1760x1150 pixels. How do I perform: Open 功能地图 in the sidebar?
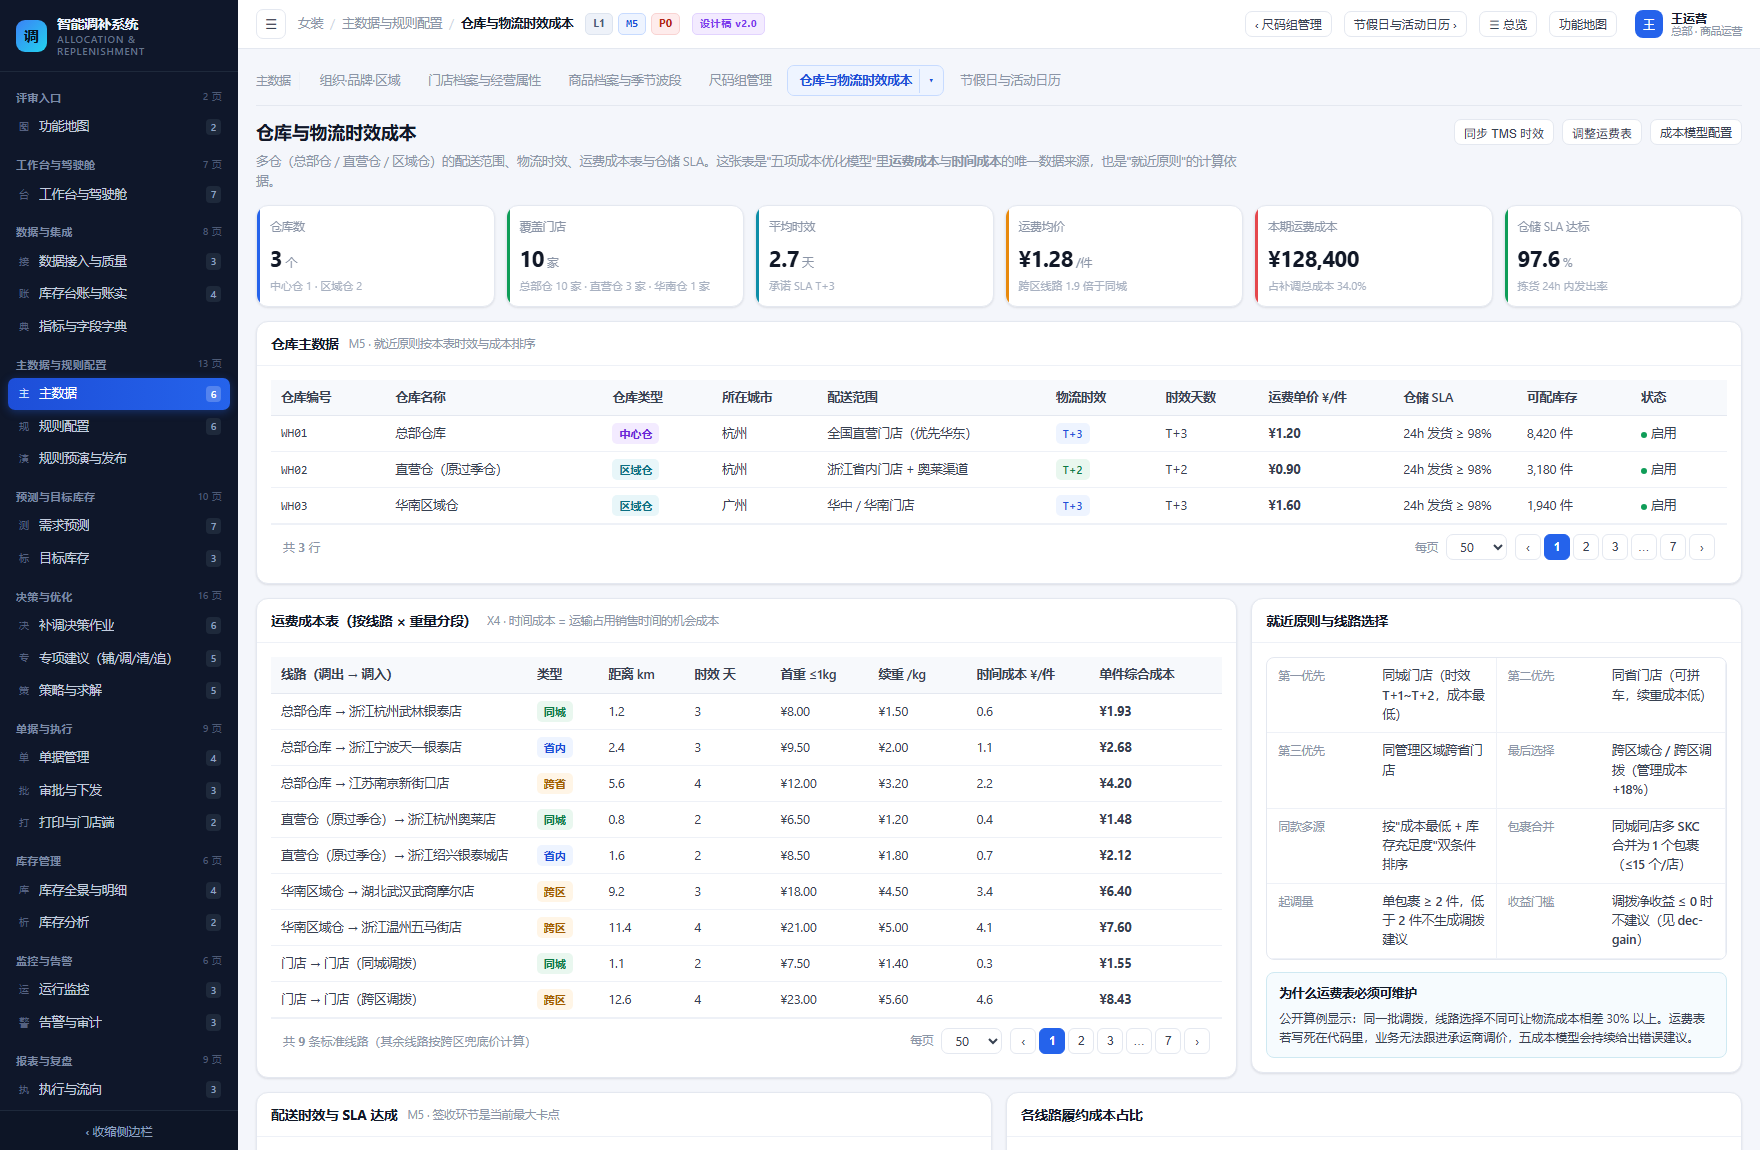tap(119, 127)
